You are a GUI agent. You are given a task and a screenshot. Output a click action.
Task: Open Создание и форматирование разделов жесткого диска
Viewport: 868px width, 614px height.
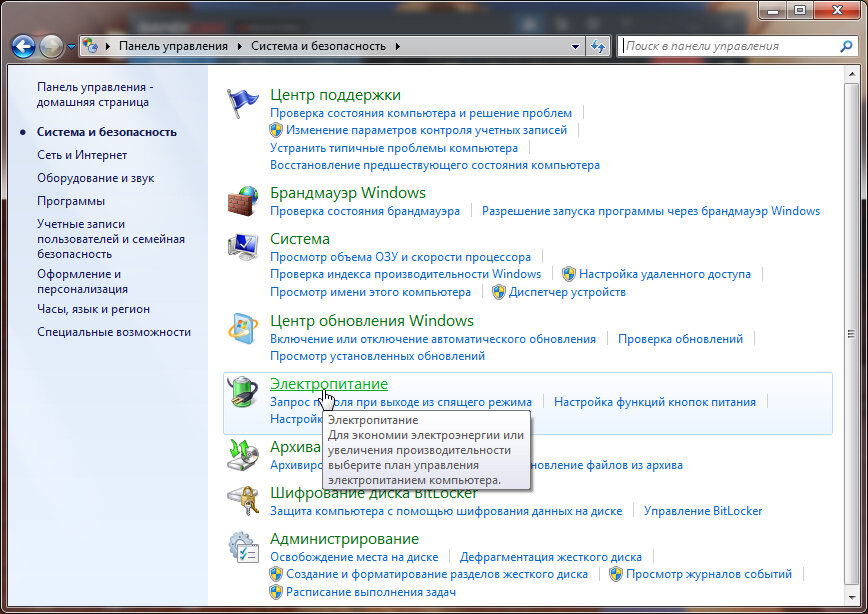click(437, 574)
